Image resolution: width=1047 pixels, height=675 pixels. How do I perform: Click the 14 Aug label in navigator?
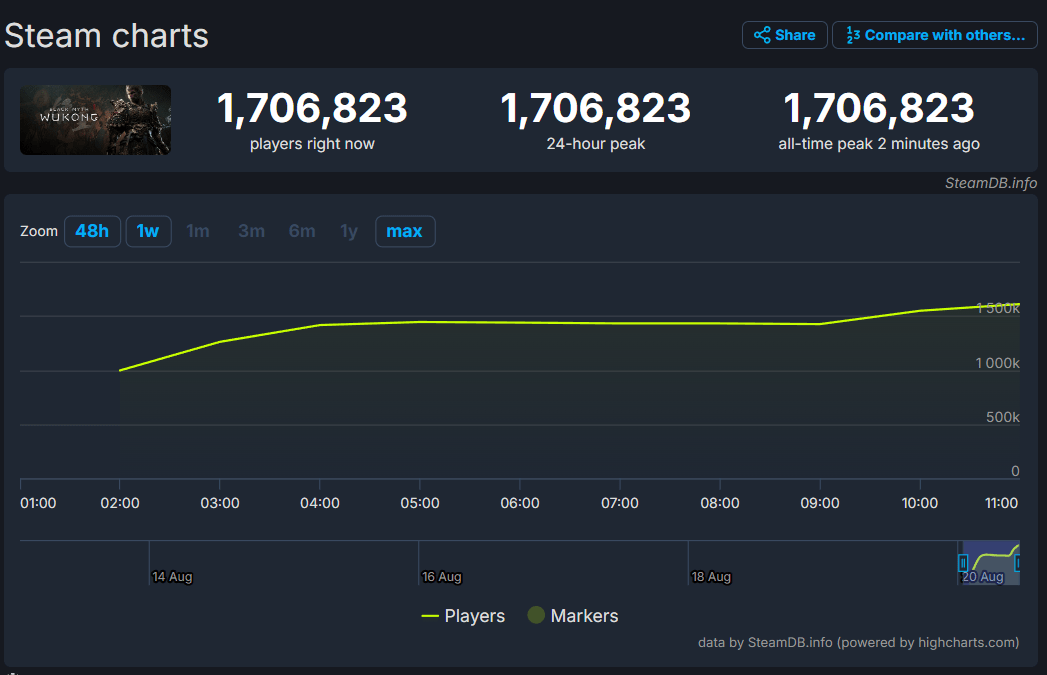[x=172, y=576]
